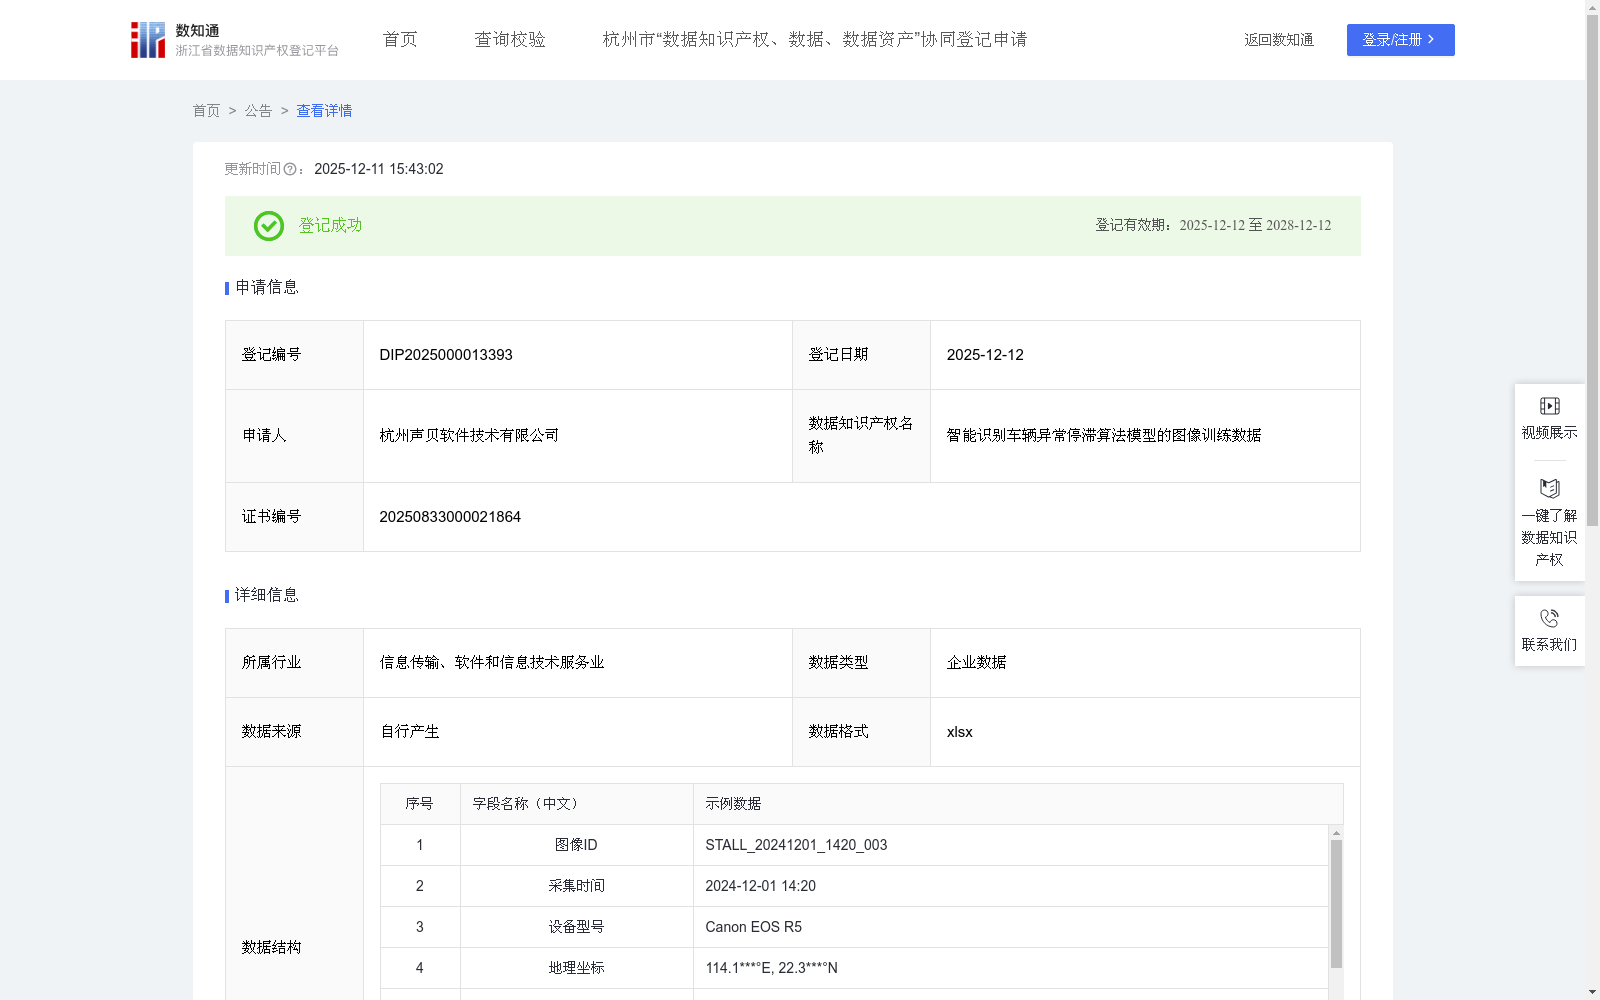Click the 数据结构 row label
The height and width of the screenshot is (1000, 1600).
(x=271, y=947)
